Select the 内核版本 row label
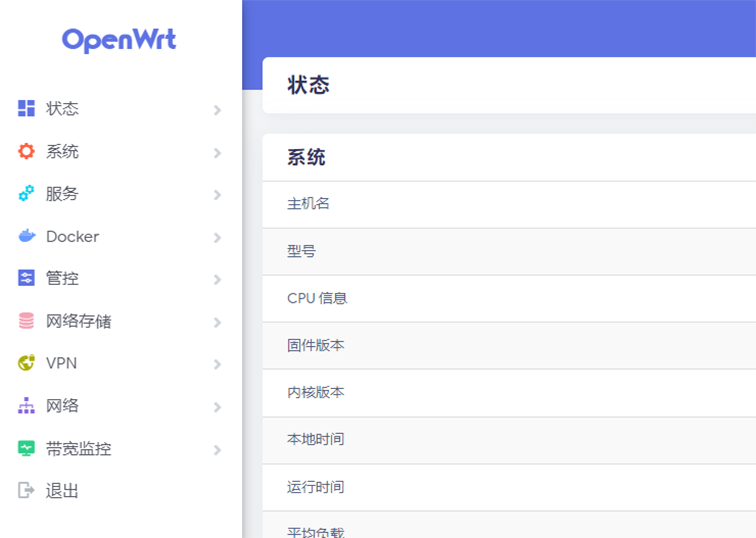The image size is (756, 538). (x=315, y=392)
